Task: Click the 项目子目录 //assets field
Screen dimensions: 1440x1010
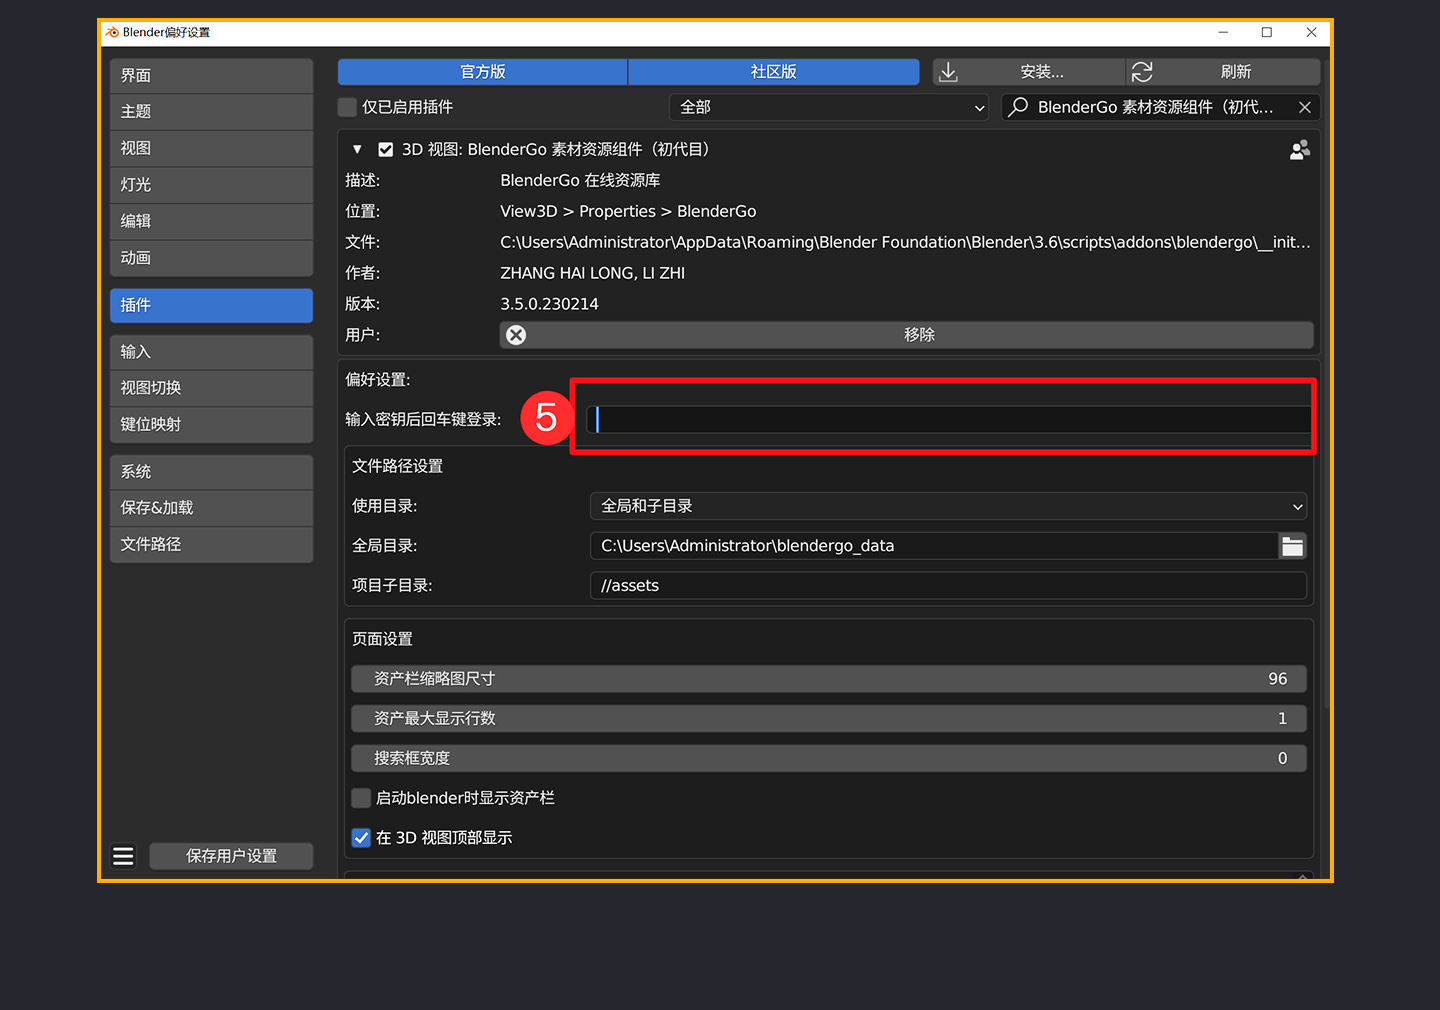Action: pyautogui.click(x=948, y=586)
